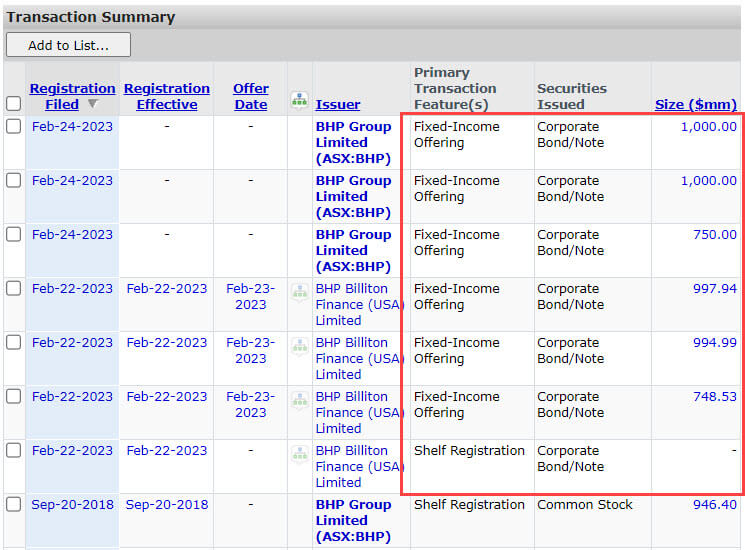Image resolution: width=745 pixels, height=550 pixels.
Task: Open the 750.00 size value
Action: point(715,235)
